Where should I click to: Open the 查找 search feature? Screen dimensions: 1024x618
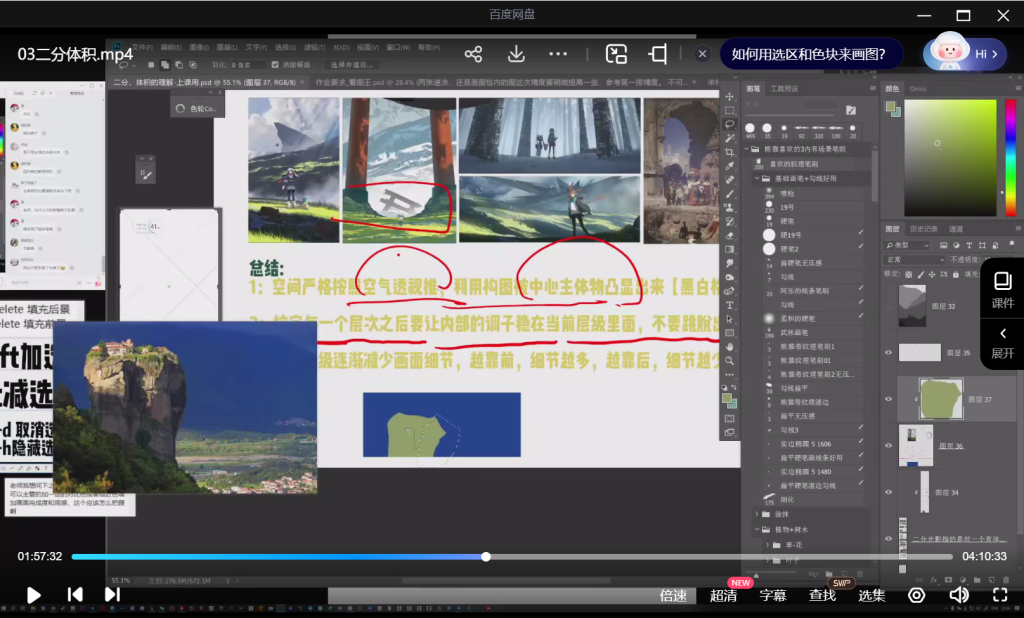click(x=822, y=595)
